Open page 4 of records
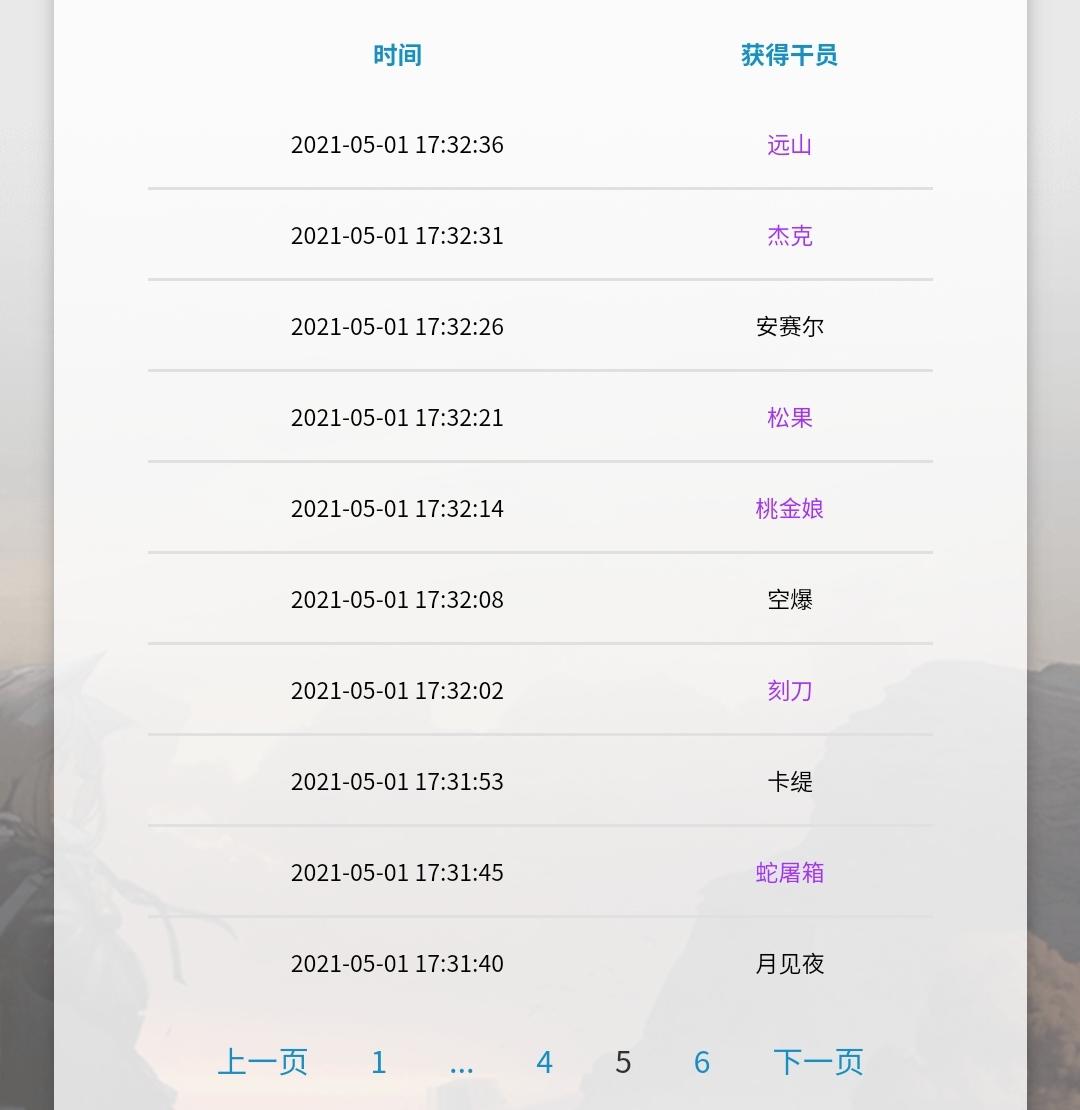The height and width of the screenshot is (1110, 1080). click(x=544, y=1062)
